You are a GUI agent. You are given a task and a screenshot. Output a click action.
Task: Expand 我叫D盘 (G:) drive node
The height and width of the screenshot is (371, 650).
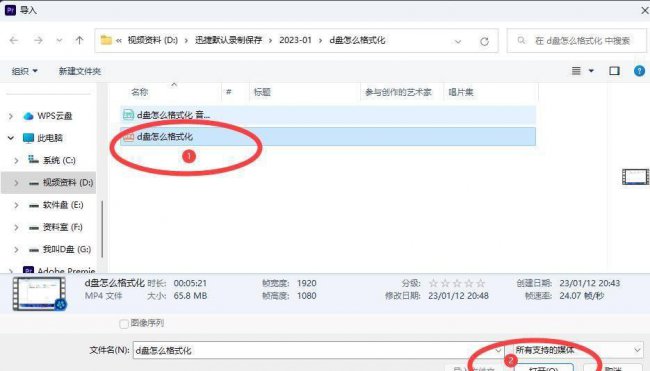point(16,249)
